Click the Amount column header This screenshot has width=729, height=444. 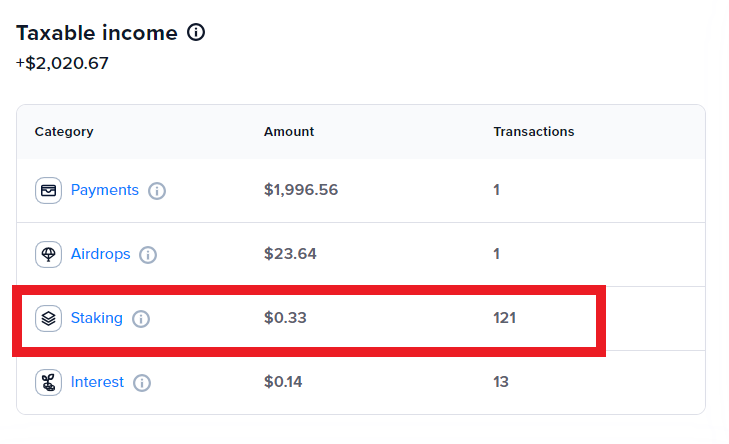(x=289, y=131)
